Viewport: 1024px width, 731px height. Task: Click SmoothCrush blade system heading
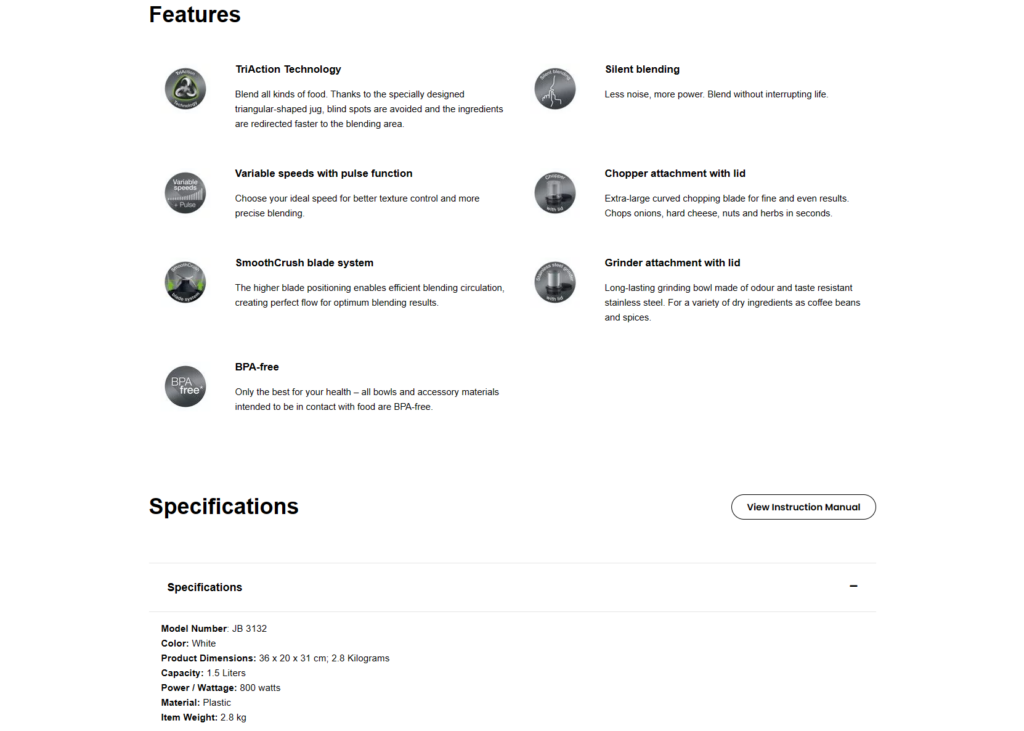(304, 263)
